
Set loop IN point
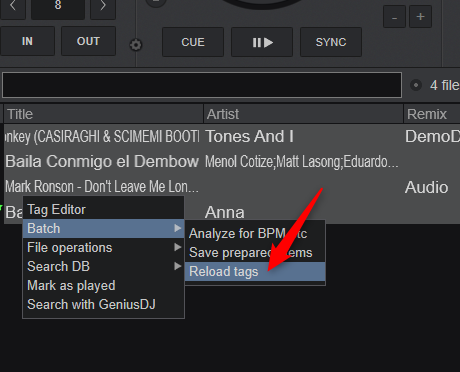tap(27, 41)
